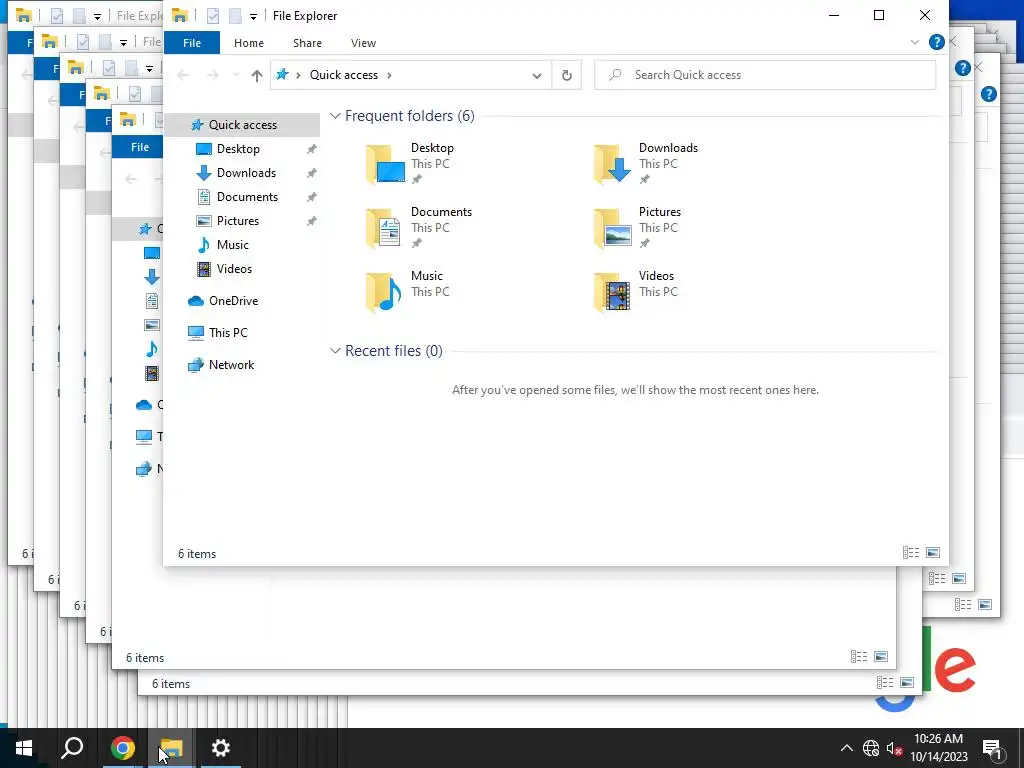
Task: Expand the ribbon using the chevron
Action: pyautogui.click(x=914, y=42)
